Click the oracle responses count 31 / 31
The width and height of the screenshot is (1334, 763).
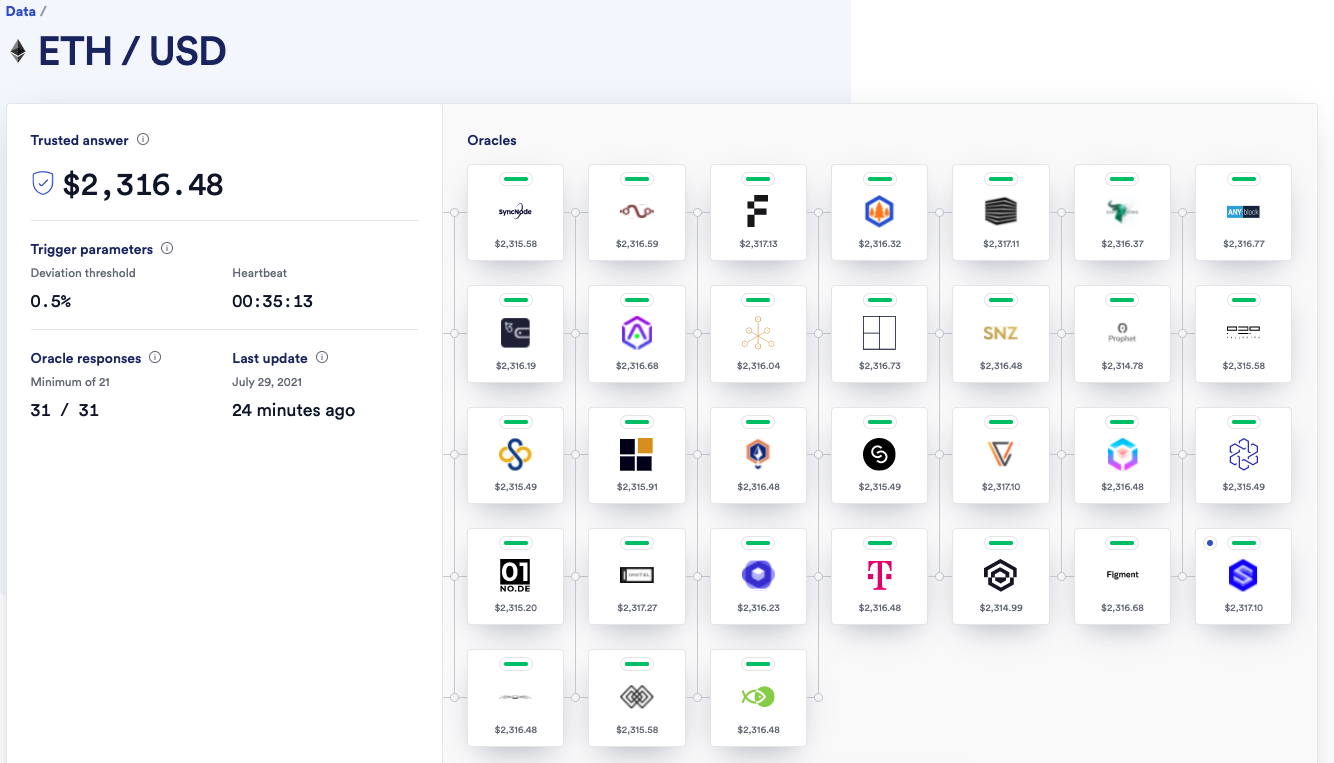(x=65, y=410)
